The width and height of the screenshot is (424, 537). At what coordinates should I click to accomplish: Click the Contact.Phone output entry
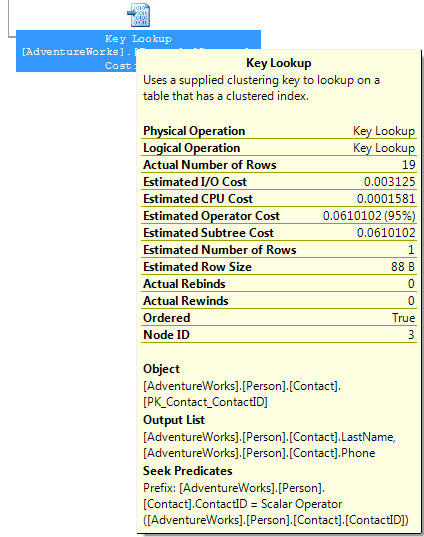(259, 453)
